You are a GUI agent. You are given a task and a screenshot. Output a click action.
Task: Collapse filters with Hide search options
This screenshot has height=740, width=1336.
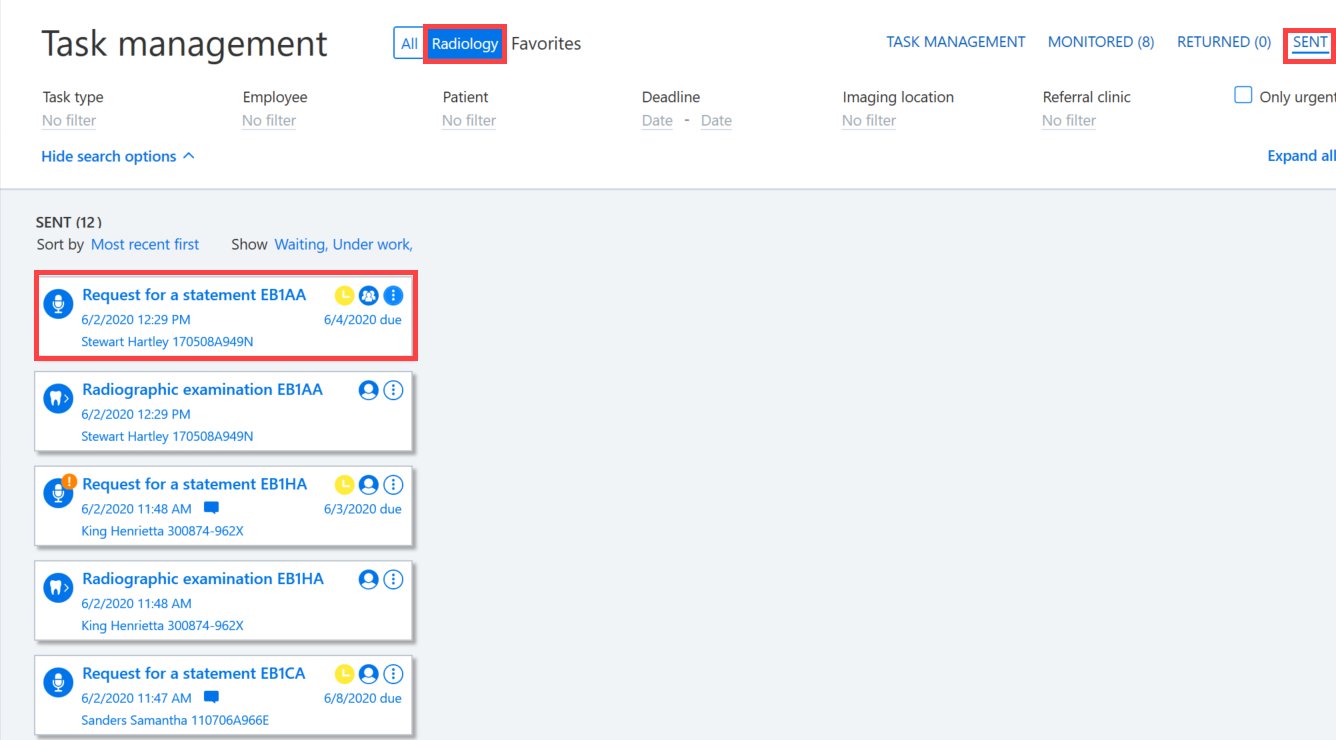(x=118, y=157)
